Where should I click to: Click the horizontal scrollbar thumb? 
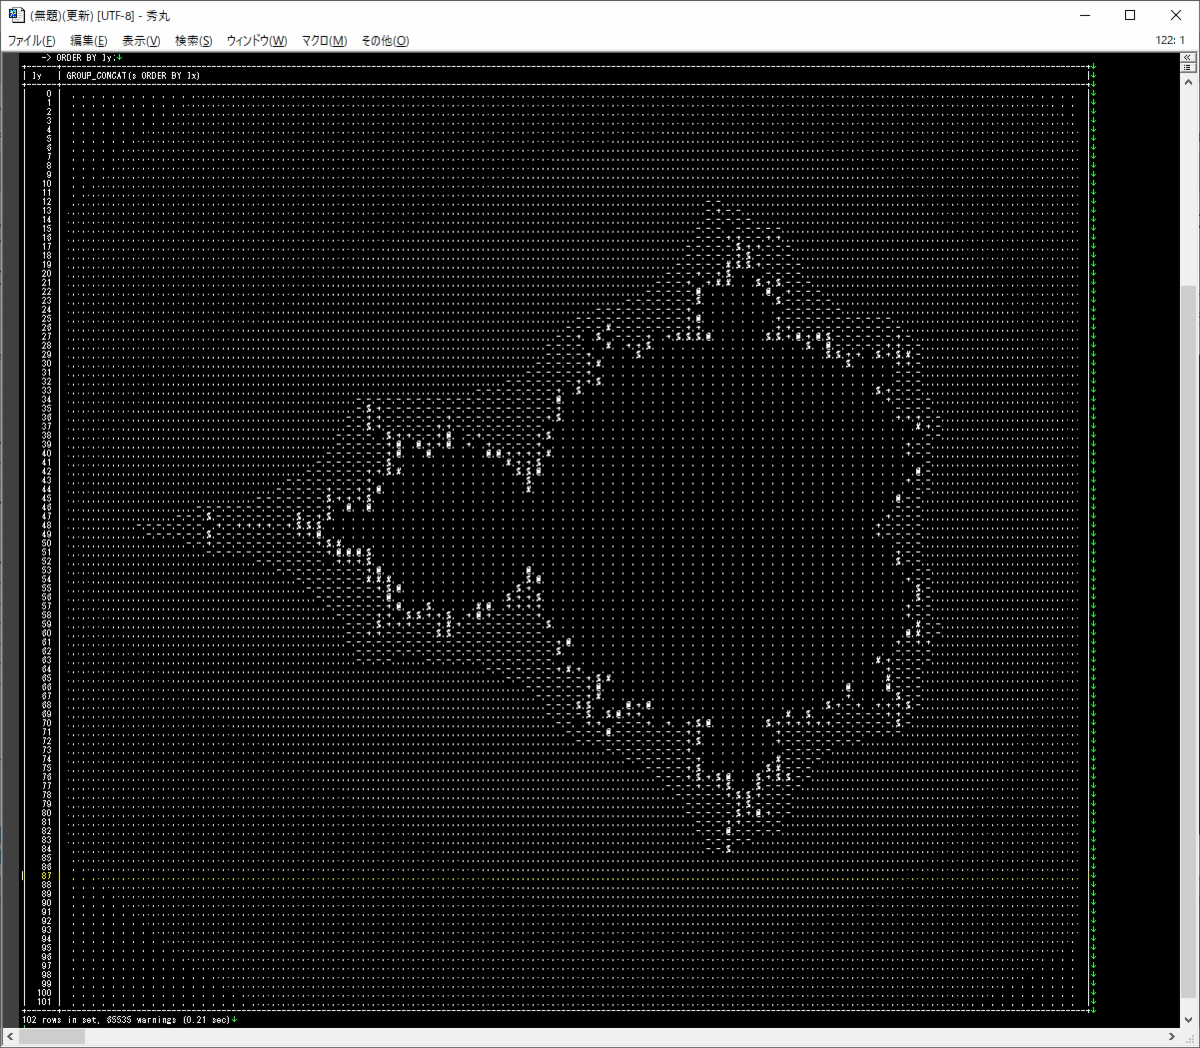pos(52,1037)
